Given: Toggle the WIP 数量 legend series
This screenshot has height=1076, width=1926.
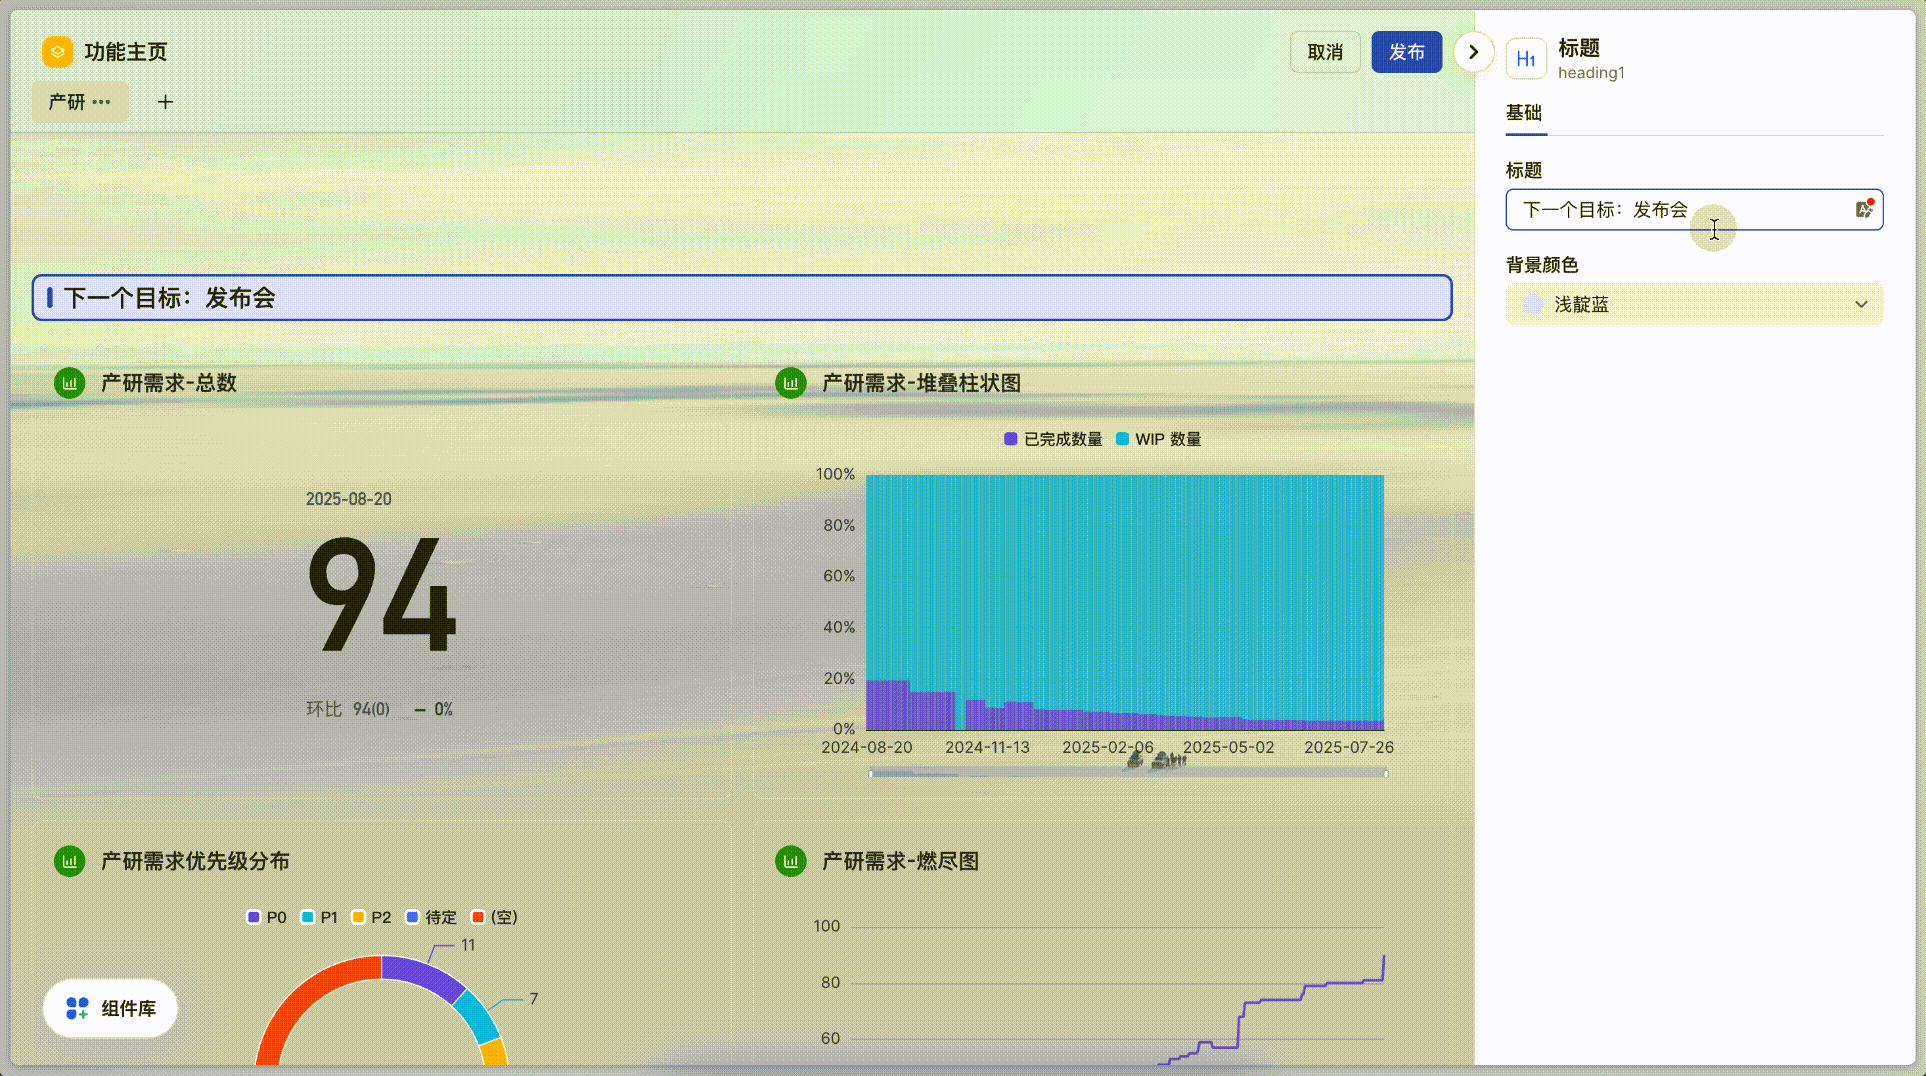Looking at the screenshot, I should 1158,439.
